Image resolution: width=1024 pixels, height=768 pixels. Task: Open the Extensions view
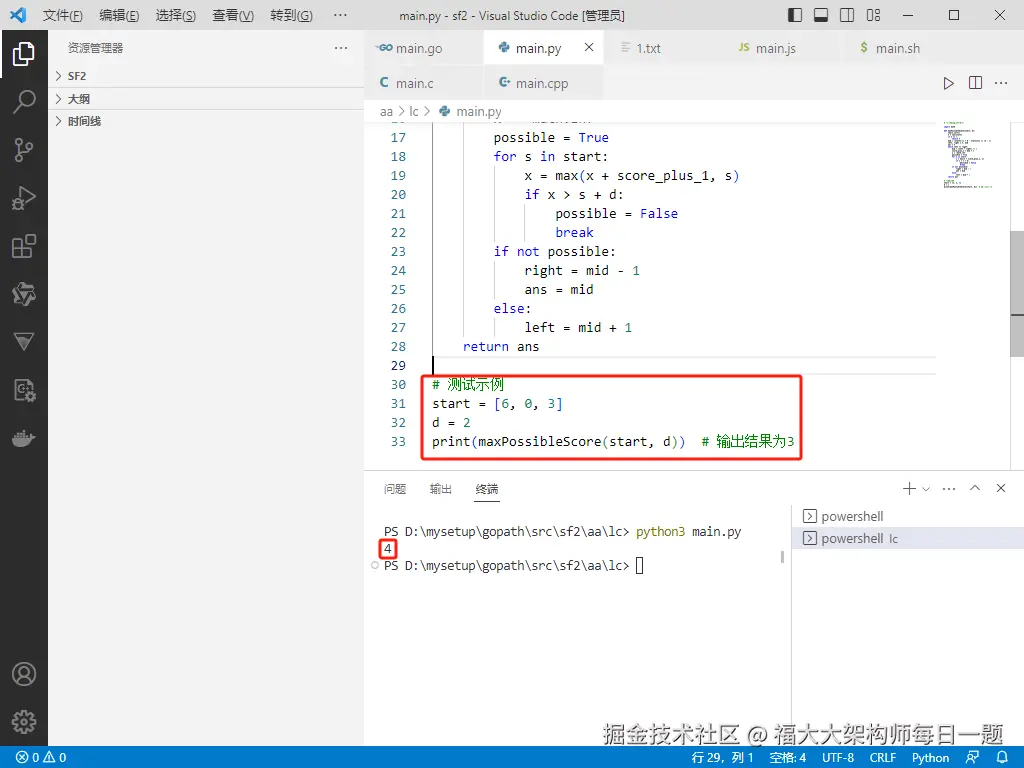tap(24, 246)
